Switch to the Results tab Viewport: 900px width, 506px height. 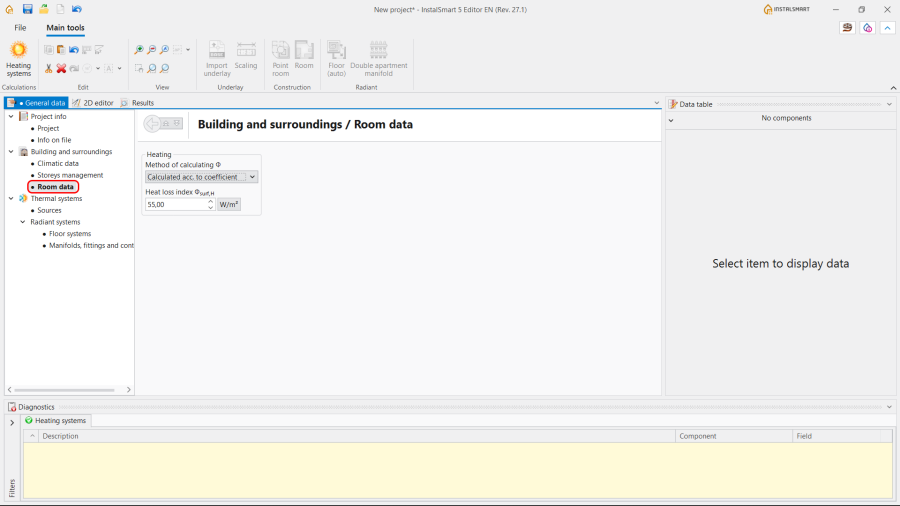pyautogui.click(x=137, y=103)
